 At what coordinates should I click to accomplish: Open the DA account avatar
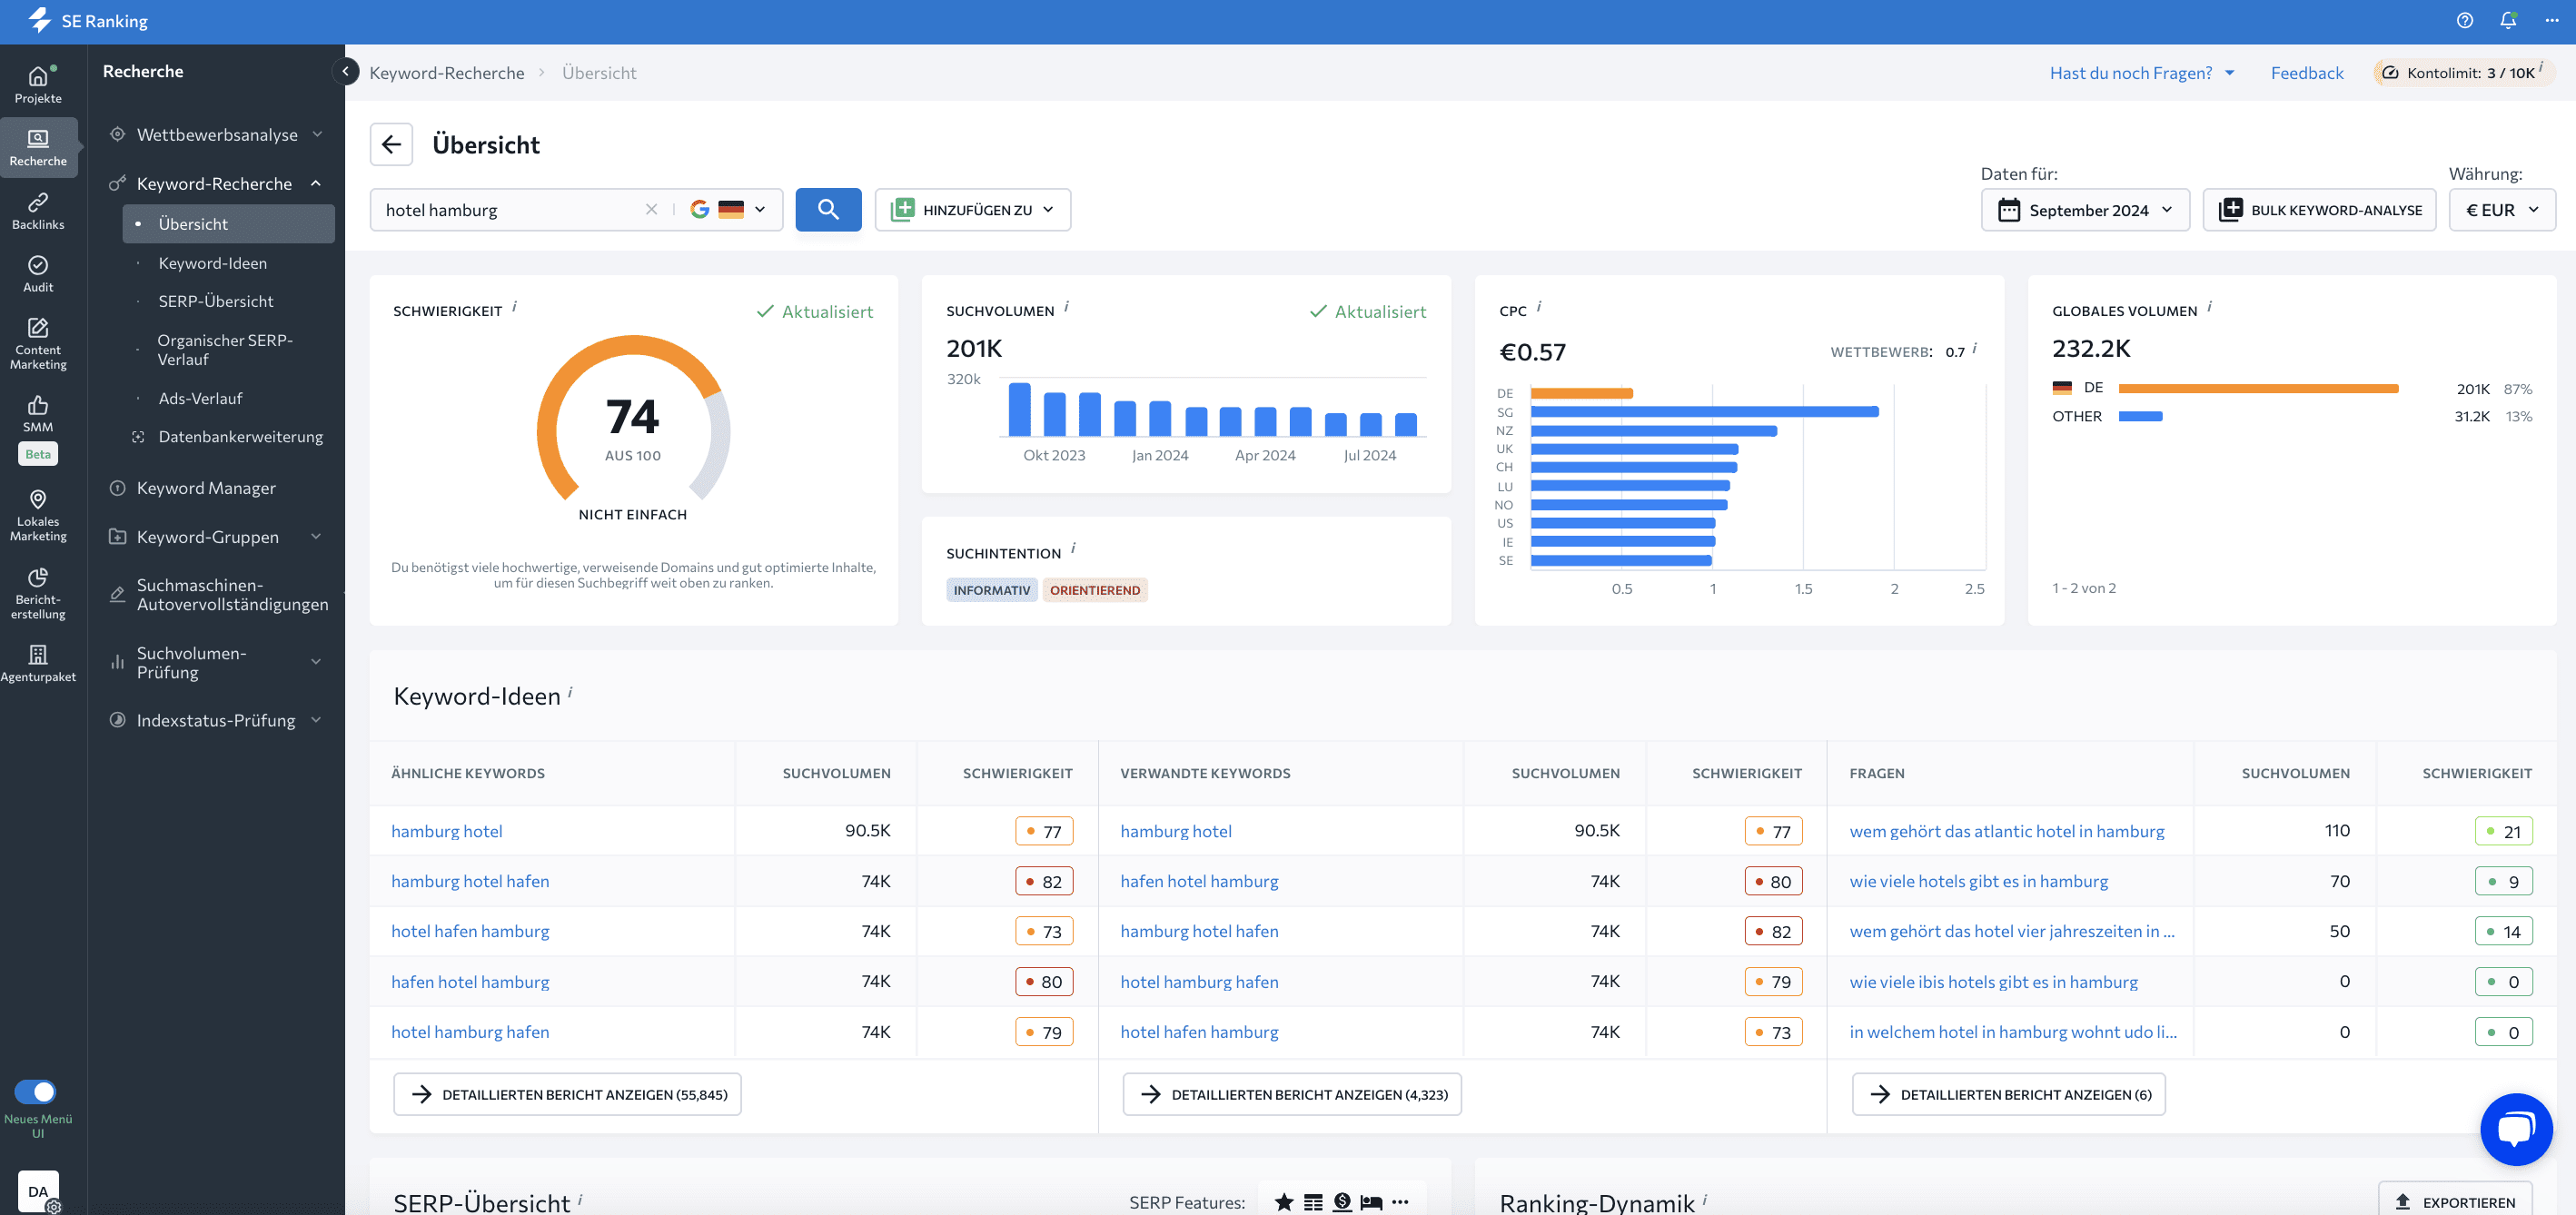[38, 1192]
